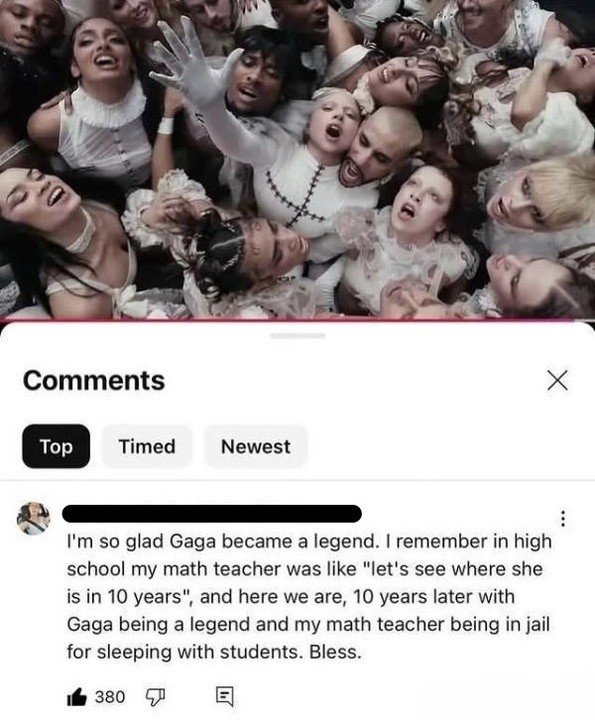Like the comment with thumbs-up icon
Screen dimensions: 595x720
click(x=77, y=697)
